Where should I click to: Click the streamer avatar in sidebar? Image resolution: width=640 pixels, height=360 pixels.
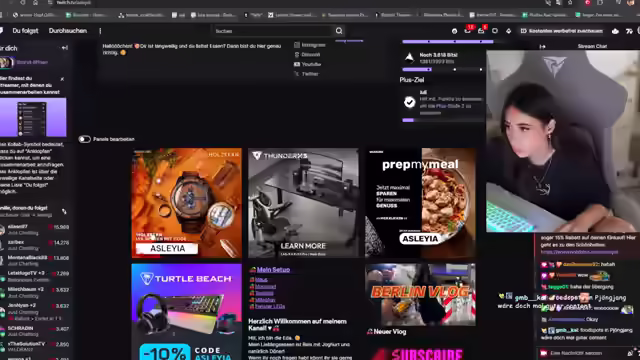point(7,62)
